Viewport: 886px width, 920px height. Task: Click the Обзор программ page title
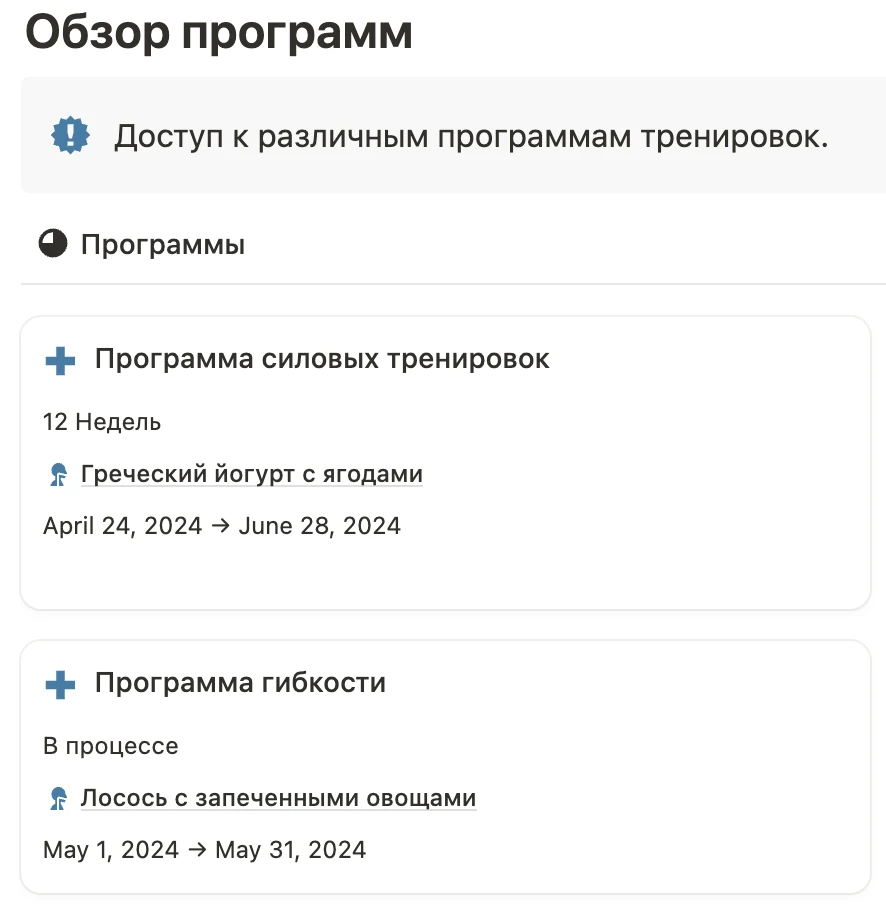(x=218, y=33)
